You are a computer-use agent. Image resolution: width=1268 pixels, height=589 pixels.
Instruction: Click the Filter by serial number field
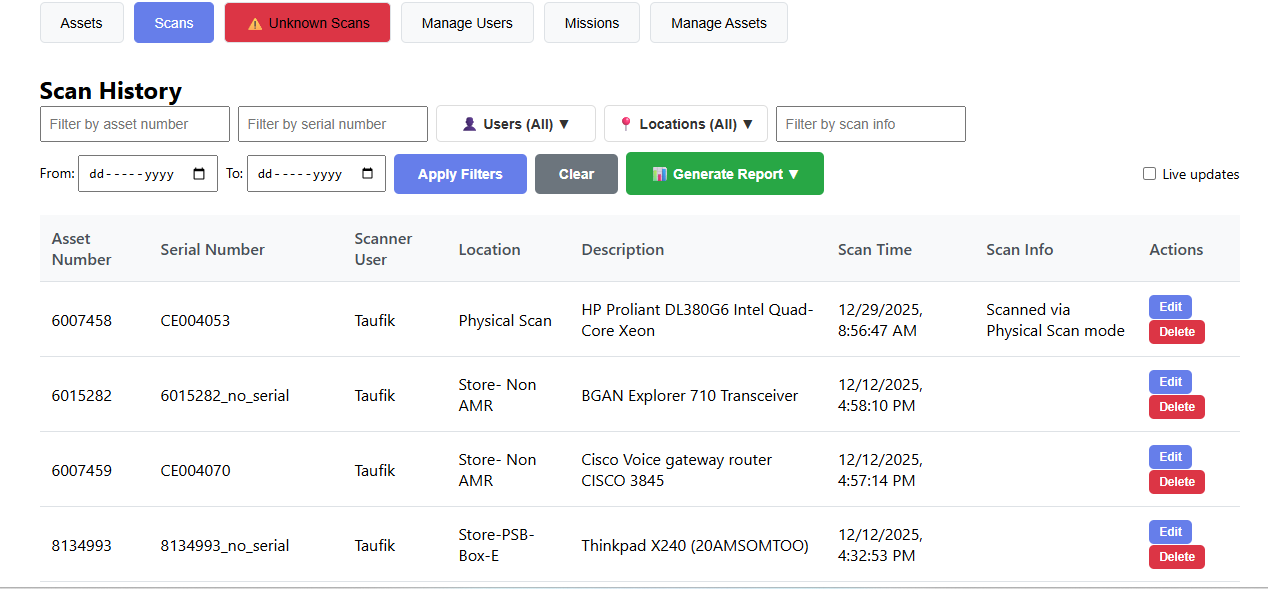(x=333, y=124)
